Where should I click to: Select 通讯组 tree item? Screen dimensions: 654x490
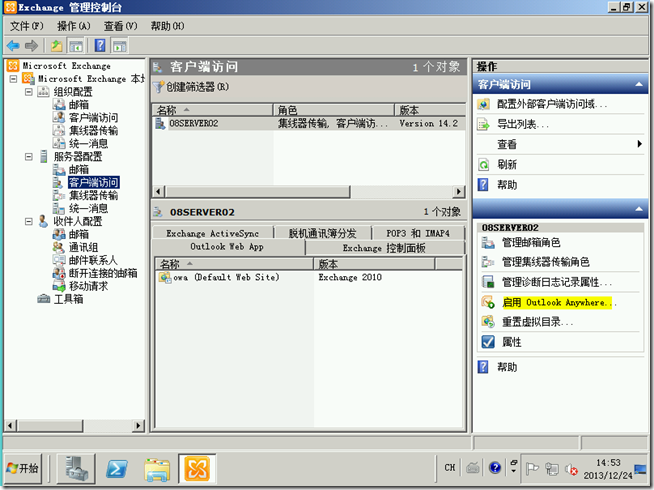(x=83, y=247)
